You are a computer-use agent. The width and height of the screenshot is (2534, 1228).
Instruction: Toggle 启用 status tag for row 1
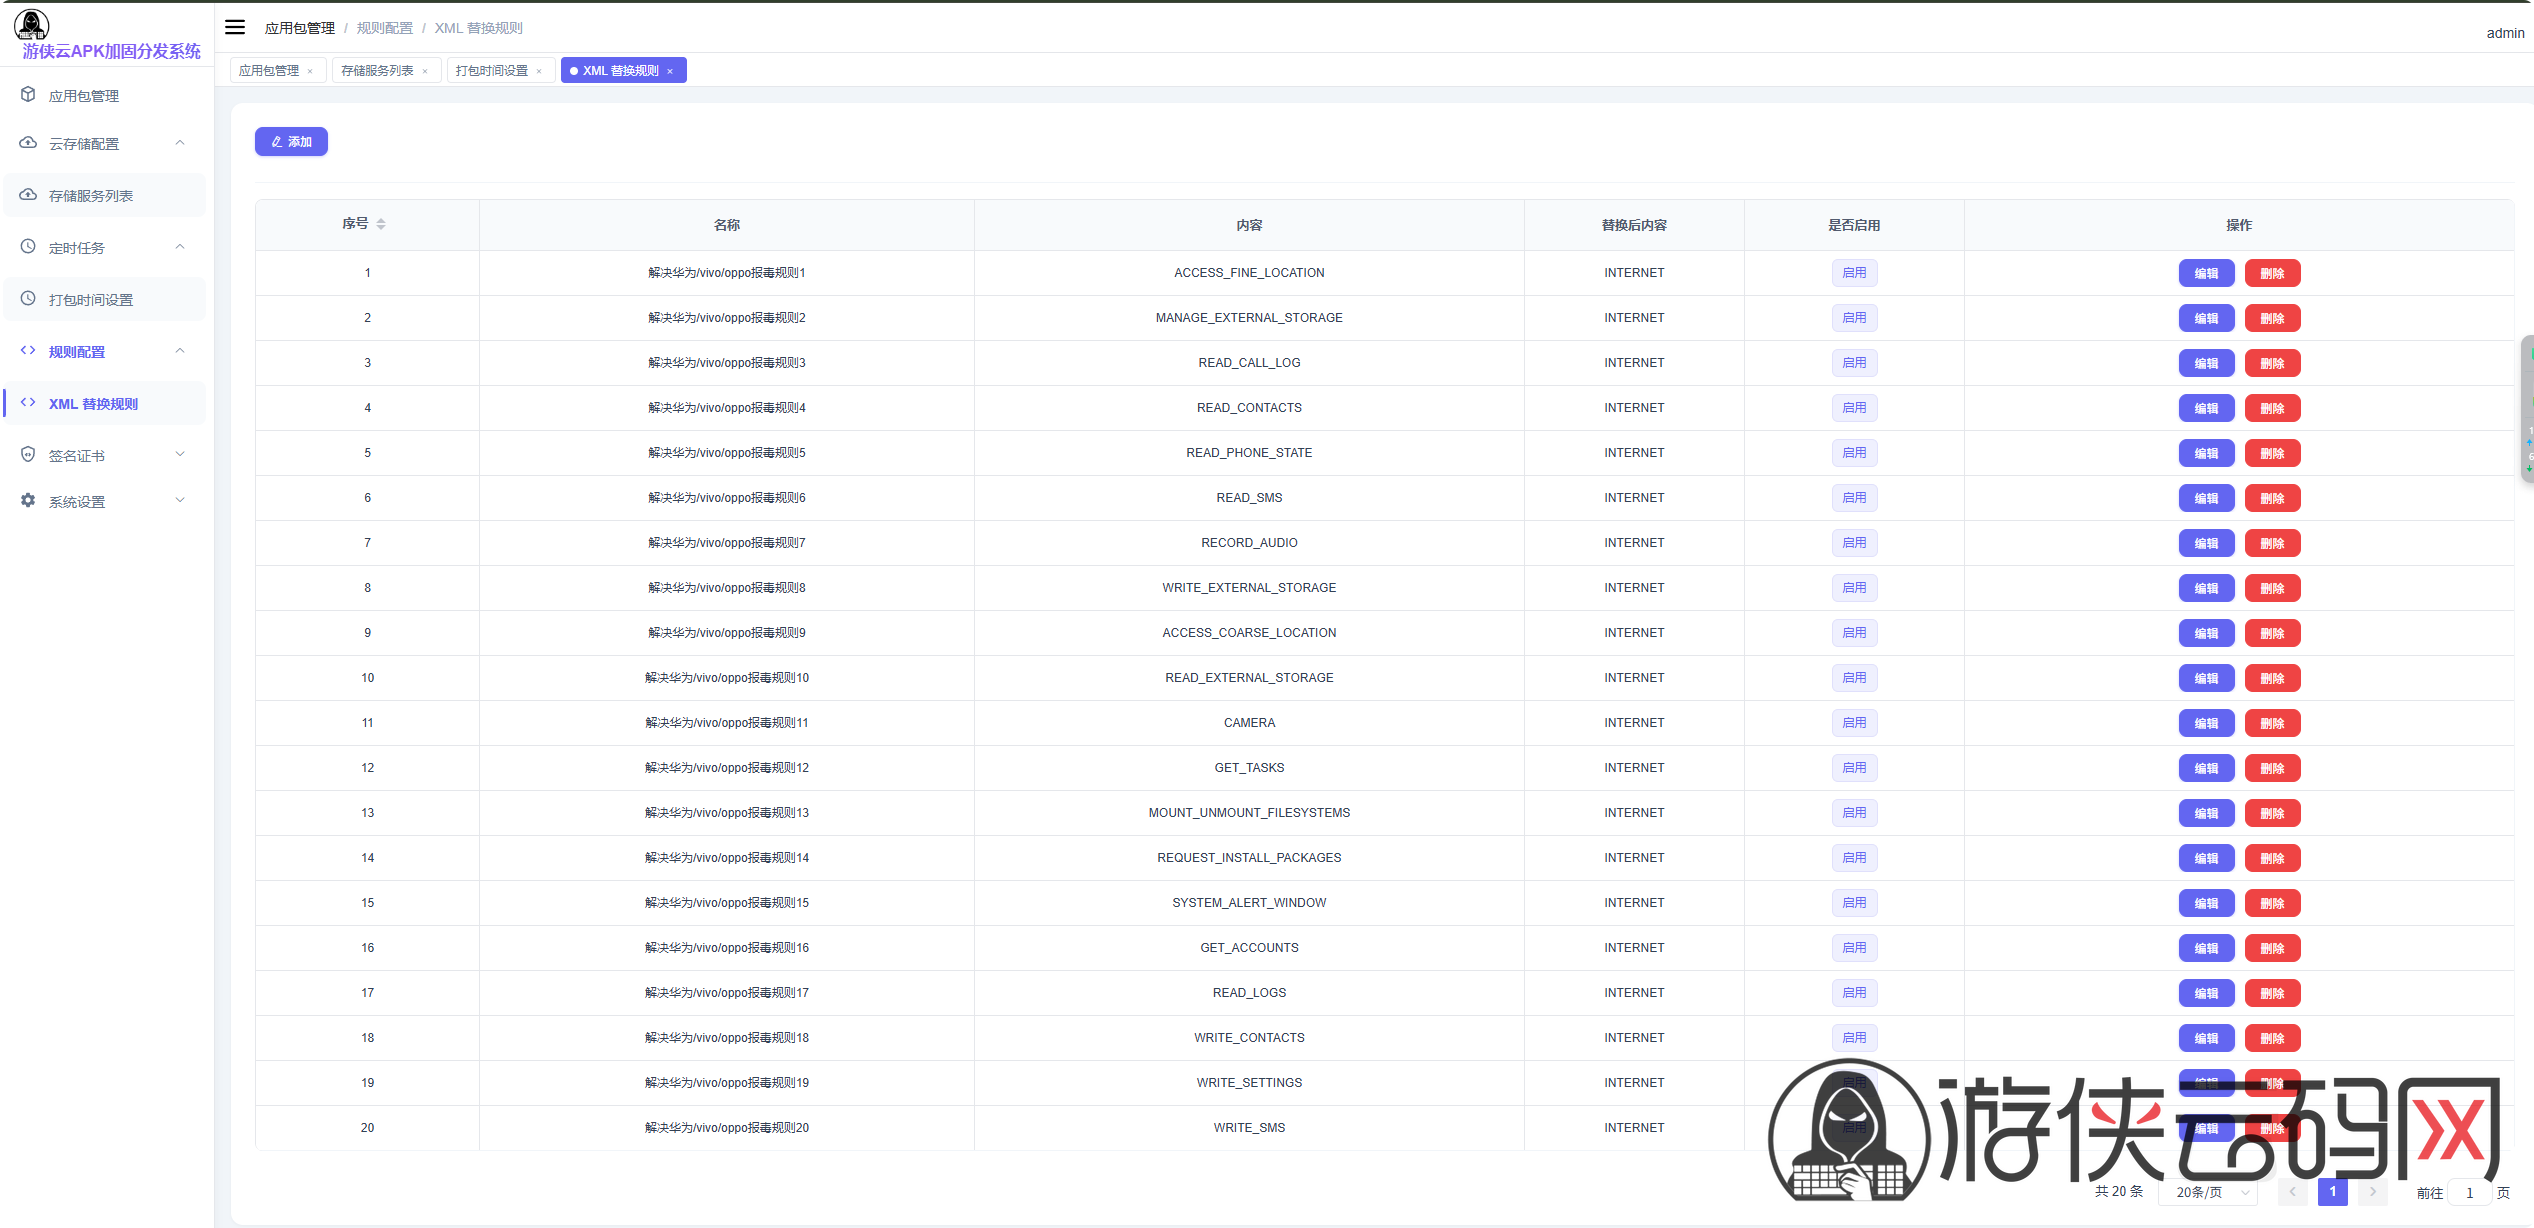click(x=1854, y=273)
